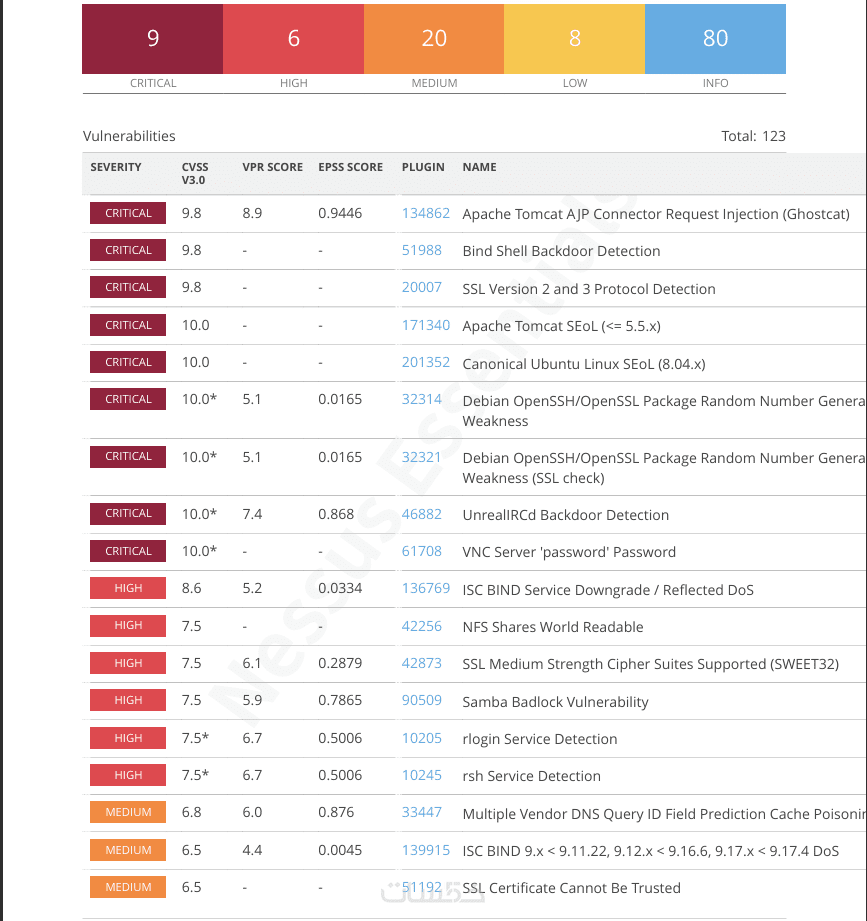Click the NAME column header

[x=479, y=167]
